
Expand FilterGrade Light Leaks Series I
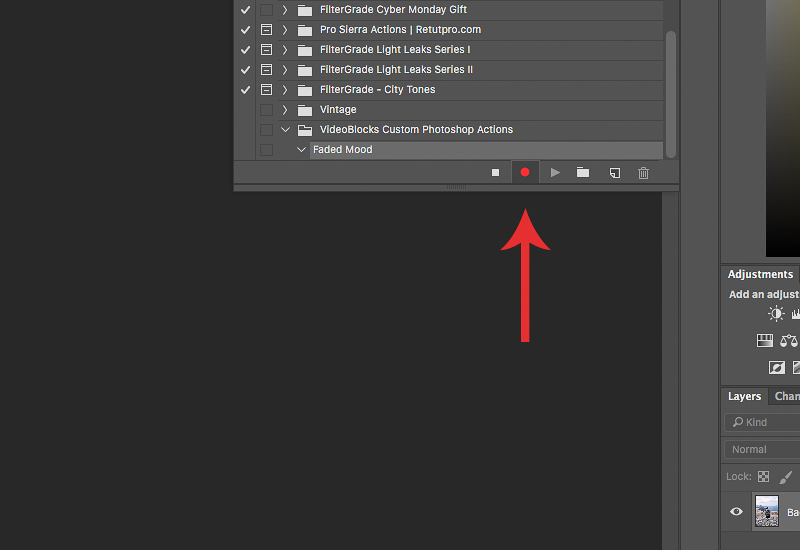point(285,49)
